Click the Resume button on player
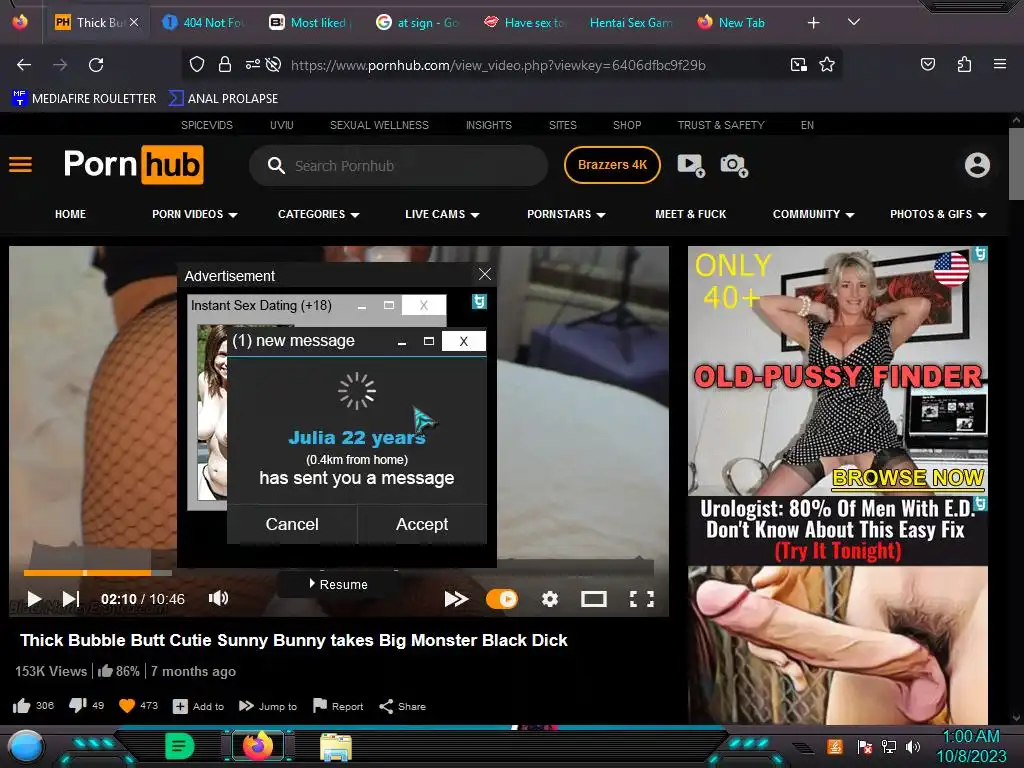Image resolution: width=1024 pixels, height=768 pixels. pyautogui.click(x=338, y=584)
